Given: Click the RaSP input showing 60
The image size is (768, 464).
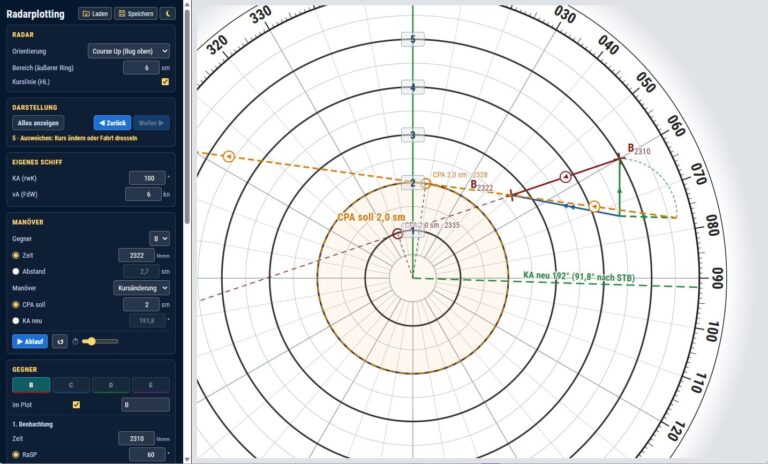Looking at the screenshot, I should pos(147,455).
